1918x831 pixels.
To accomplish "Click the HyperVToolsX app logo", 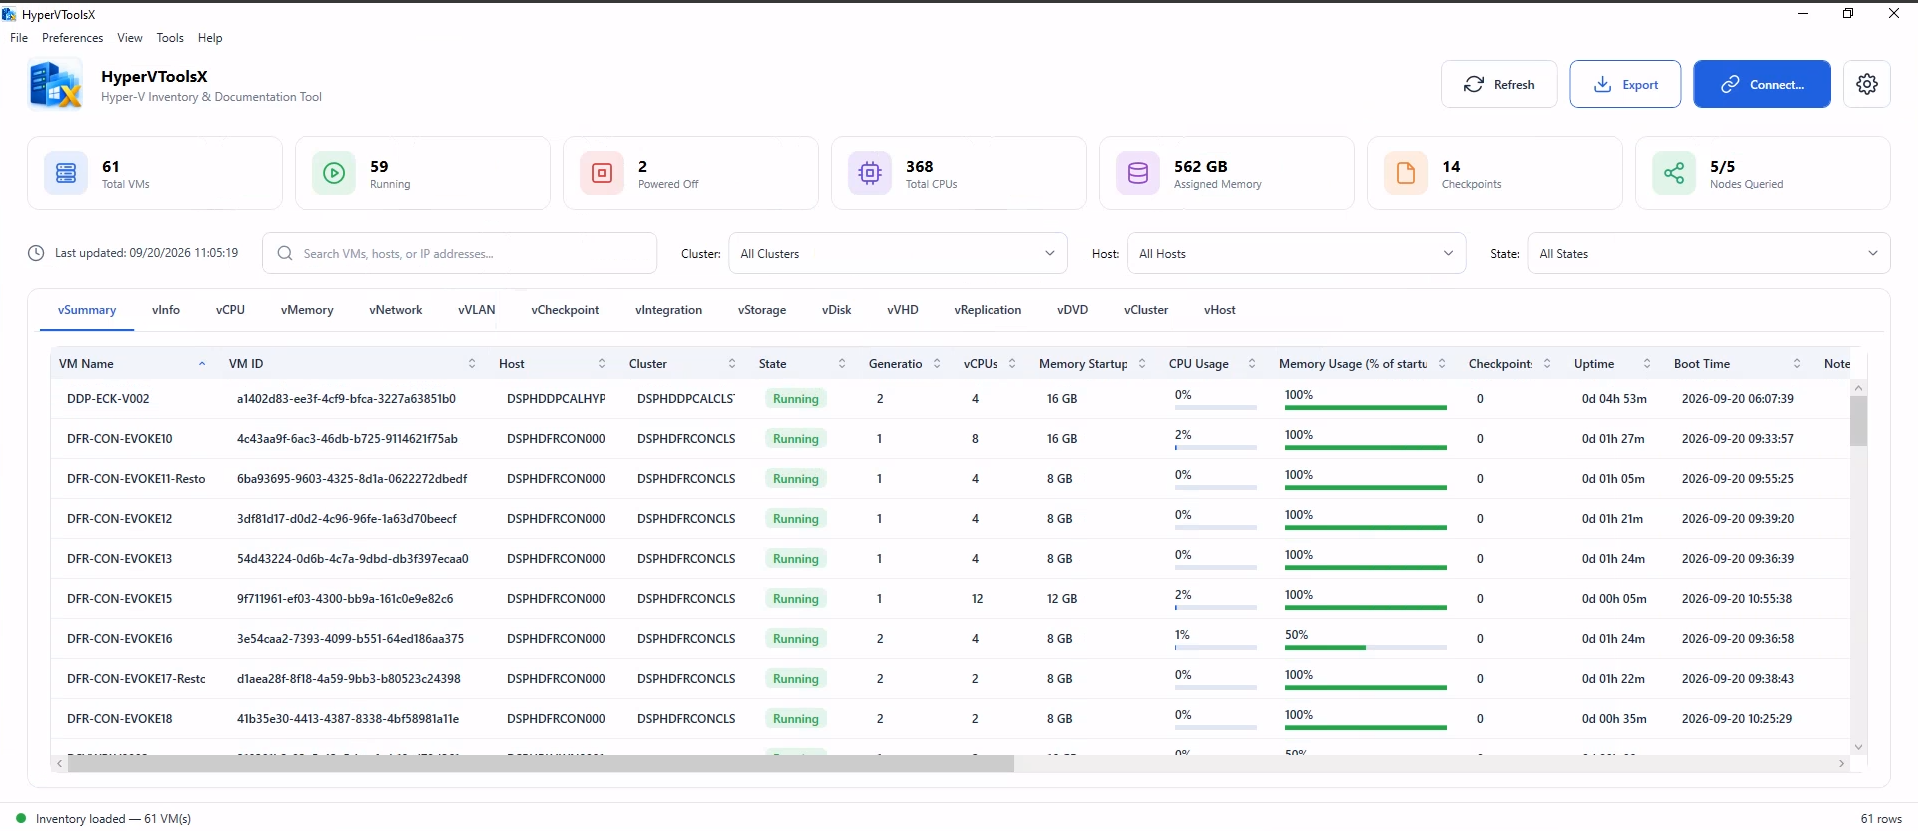I will tap(56, 85).
